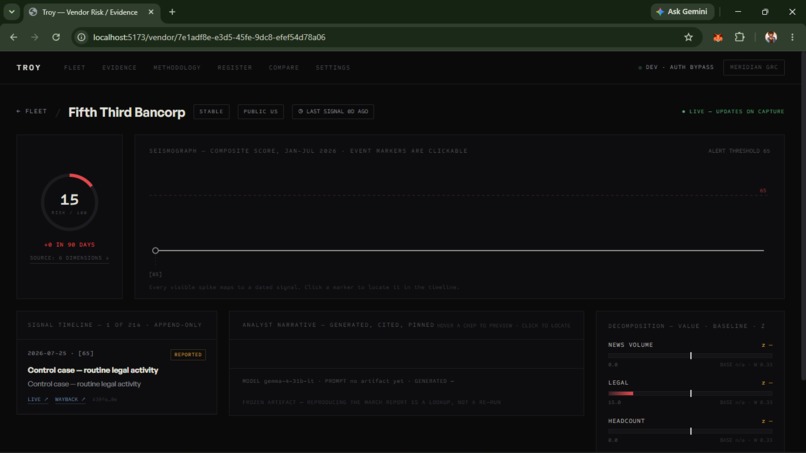The width and height of the screenshot is (806, 453).
Task: Click the Signal Timeline panel header
Action: (117, 325)
